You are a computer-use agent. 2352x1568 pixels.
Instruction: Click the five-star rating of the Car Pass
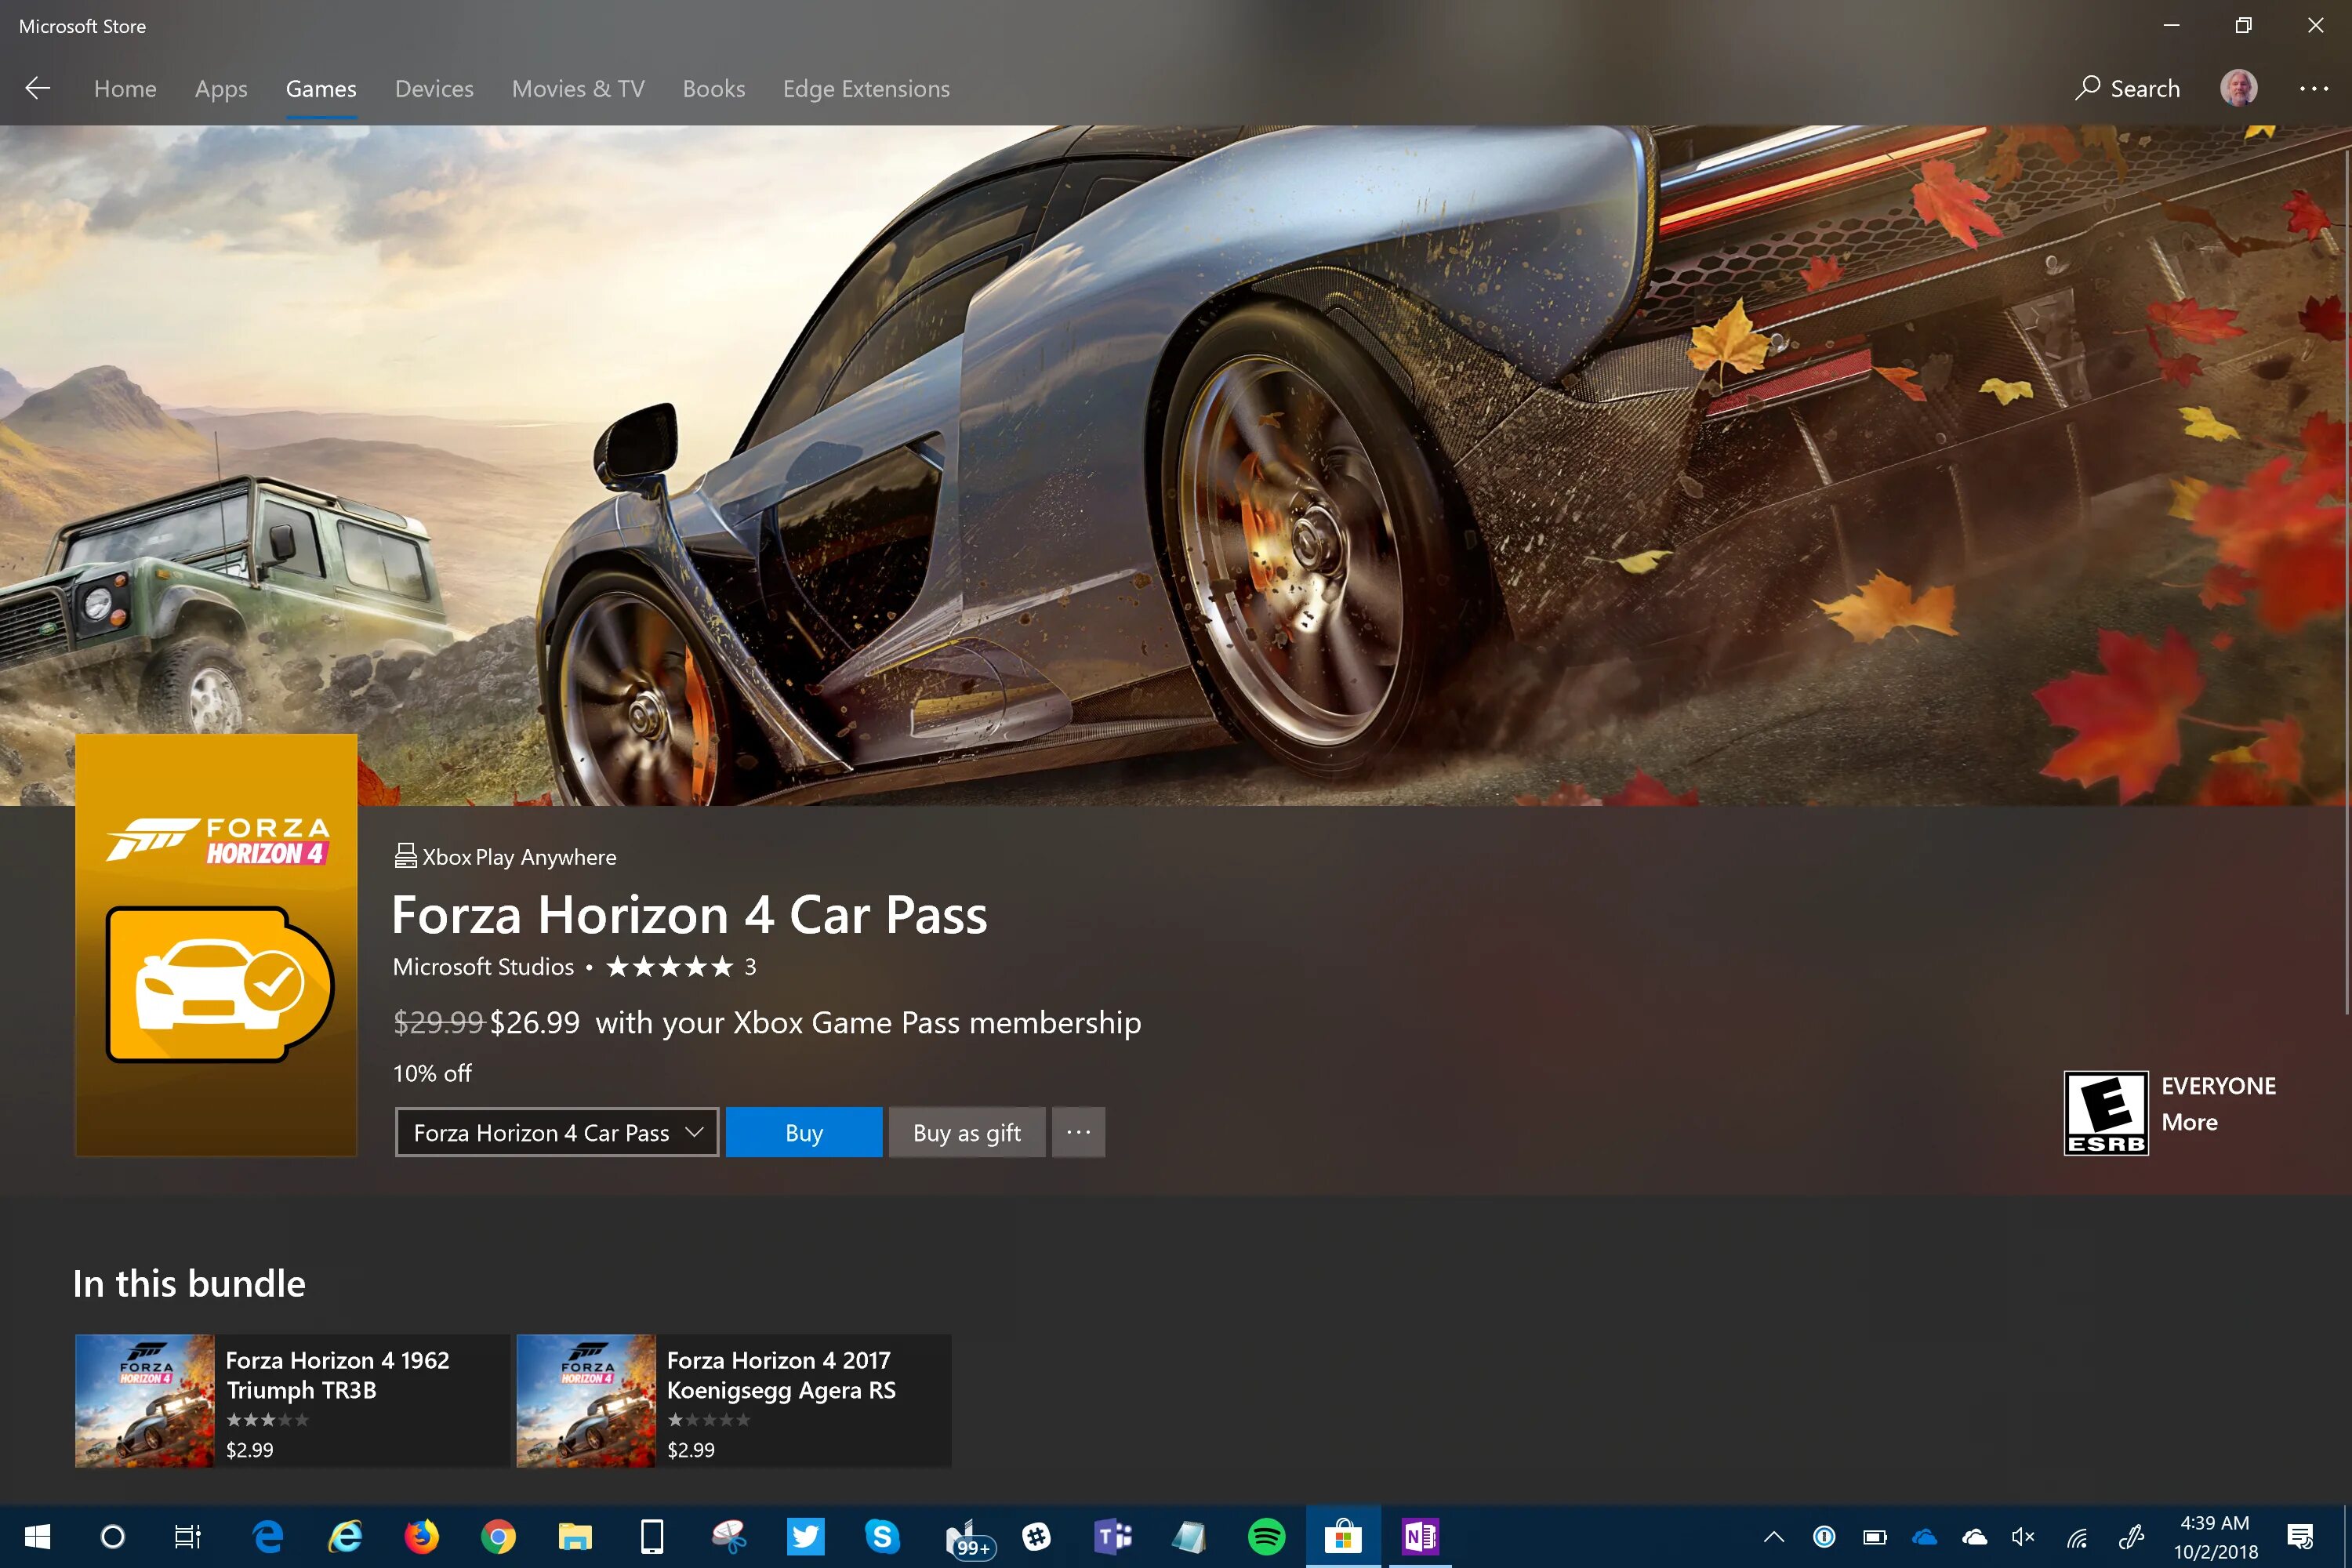pyautogui.click(x=669, y=966)
